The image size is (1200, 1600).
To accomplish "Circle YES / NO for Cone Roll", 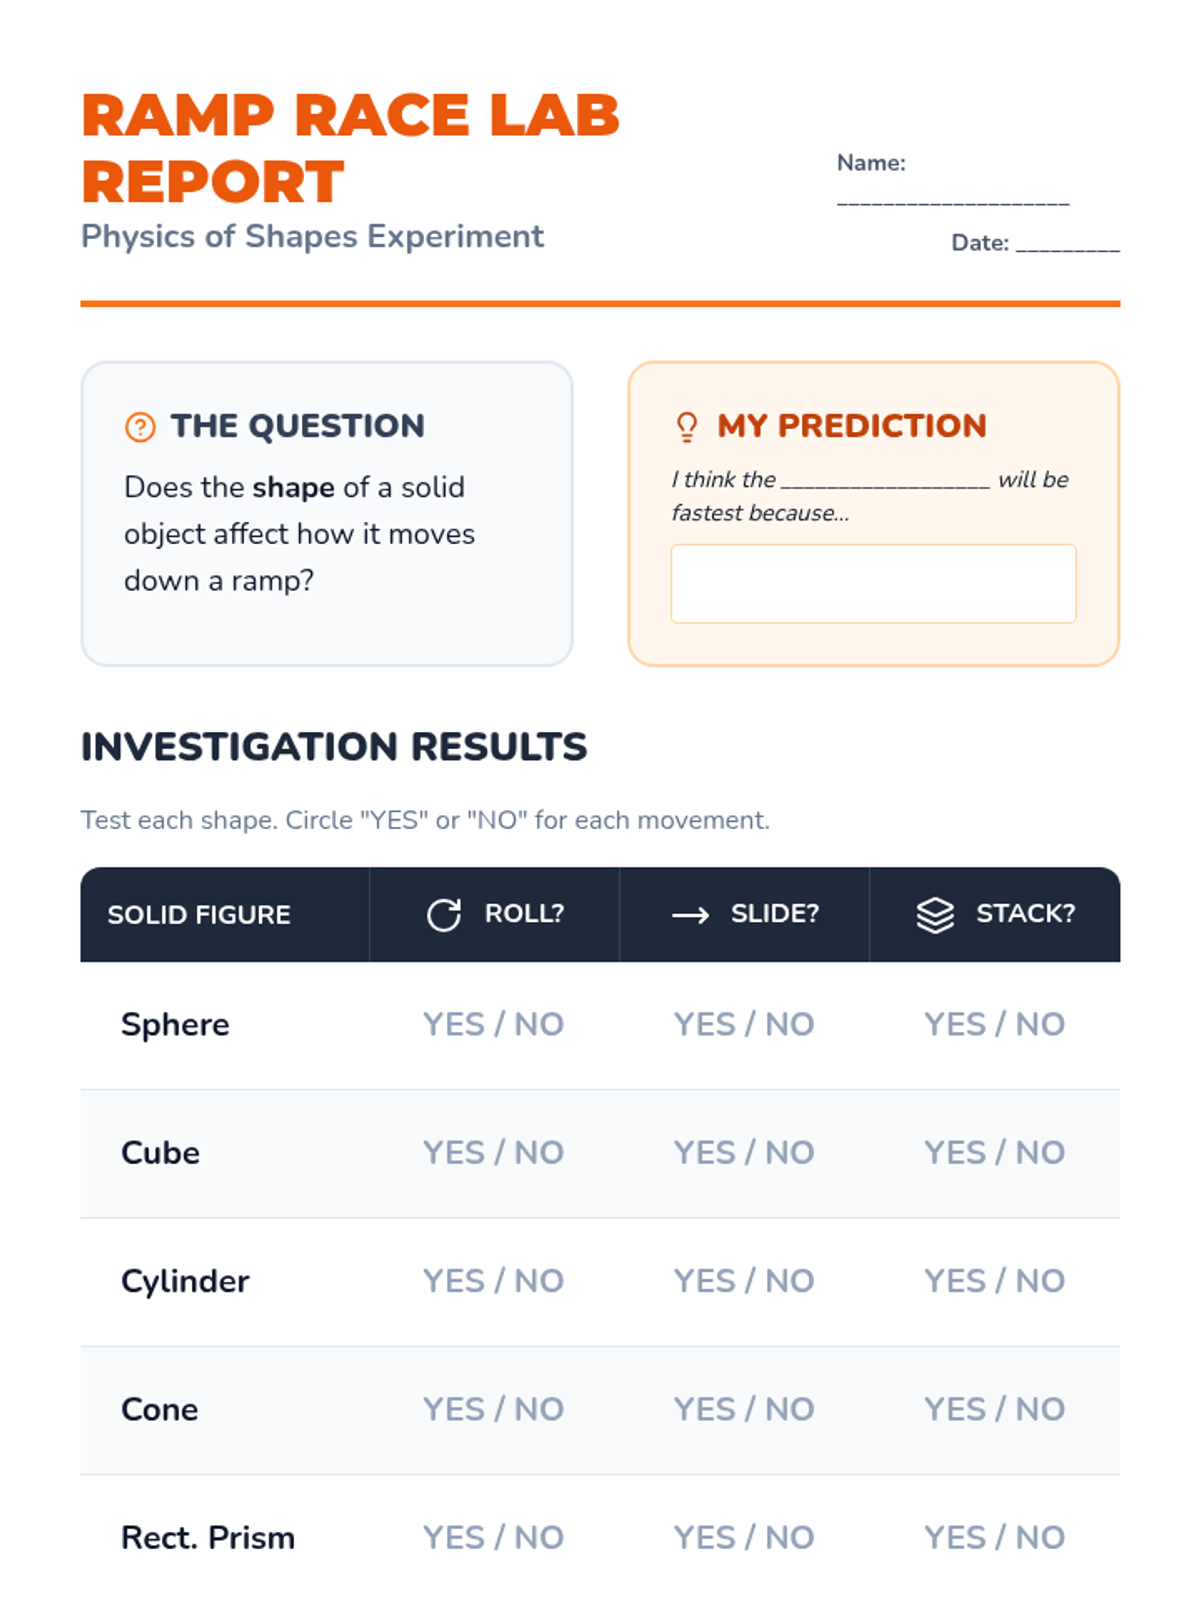I will [493, 1409].
